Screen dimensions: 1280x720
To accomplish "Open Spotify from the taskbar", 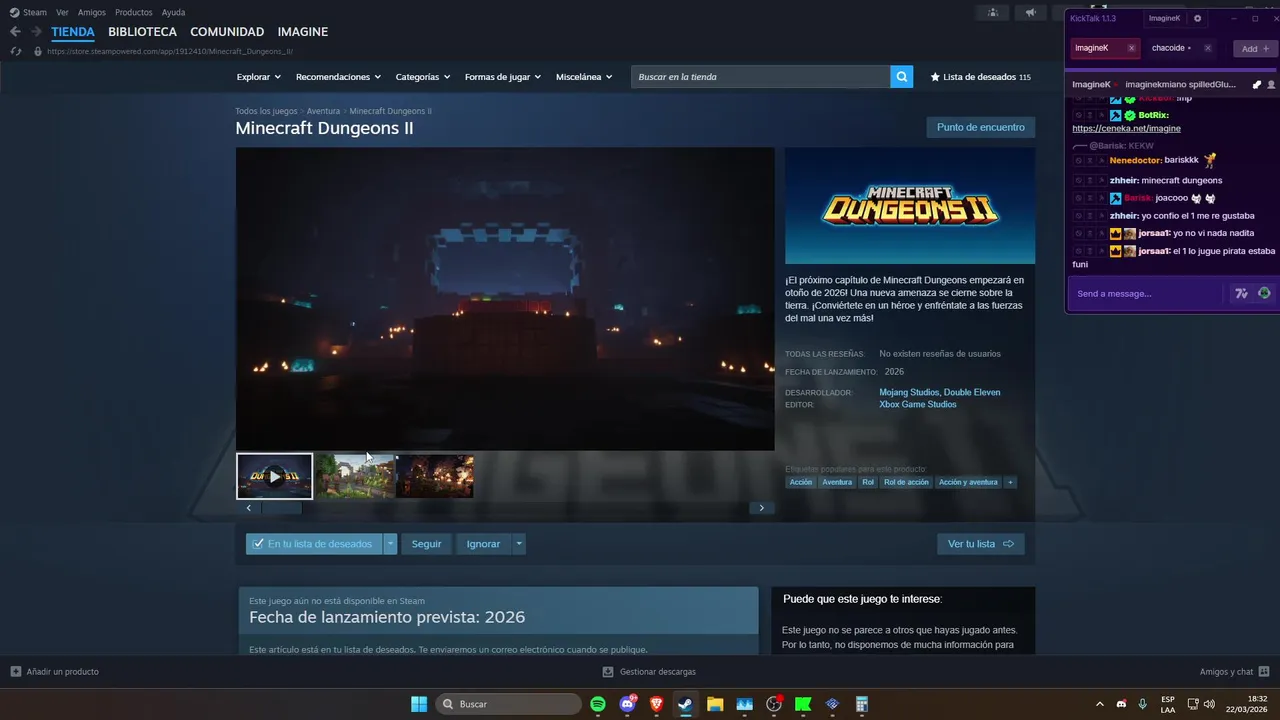I will [x=598, y=704].
